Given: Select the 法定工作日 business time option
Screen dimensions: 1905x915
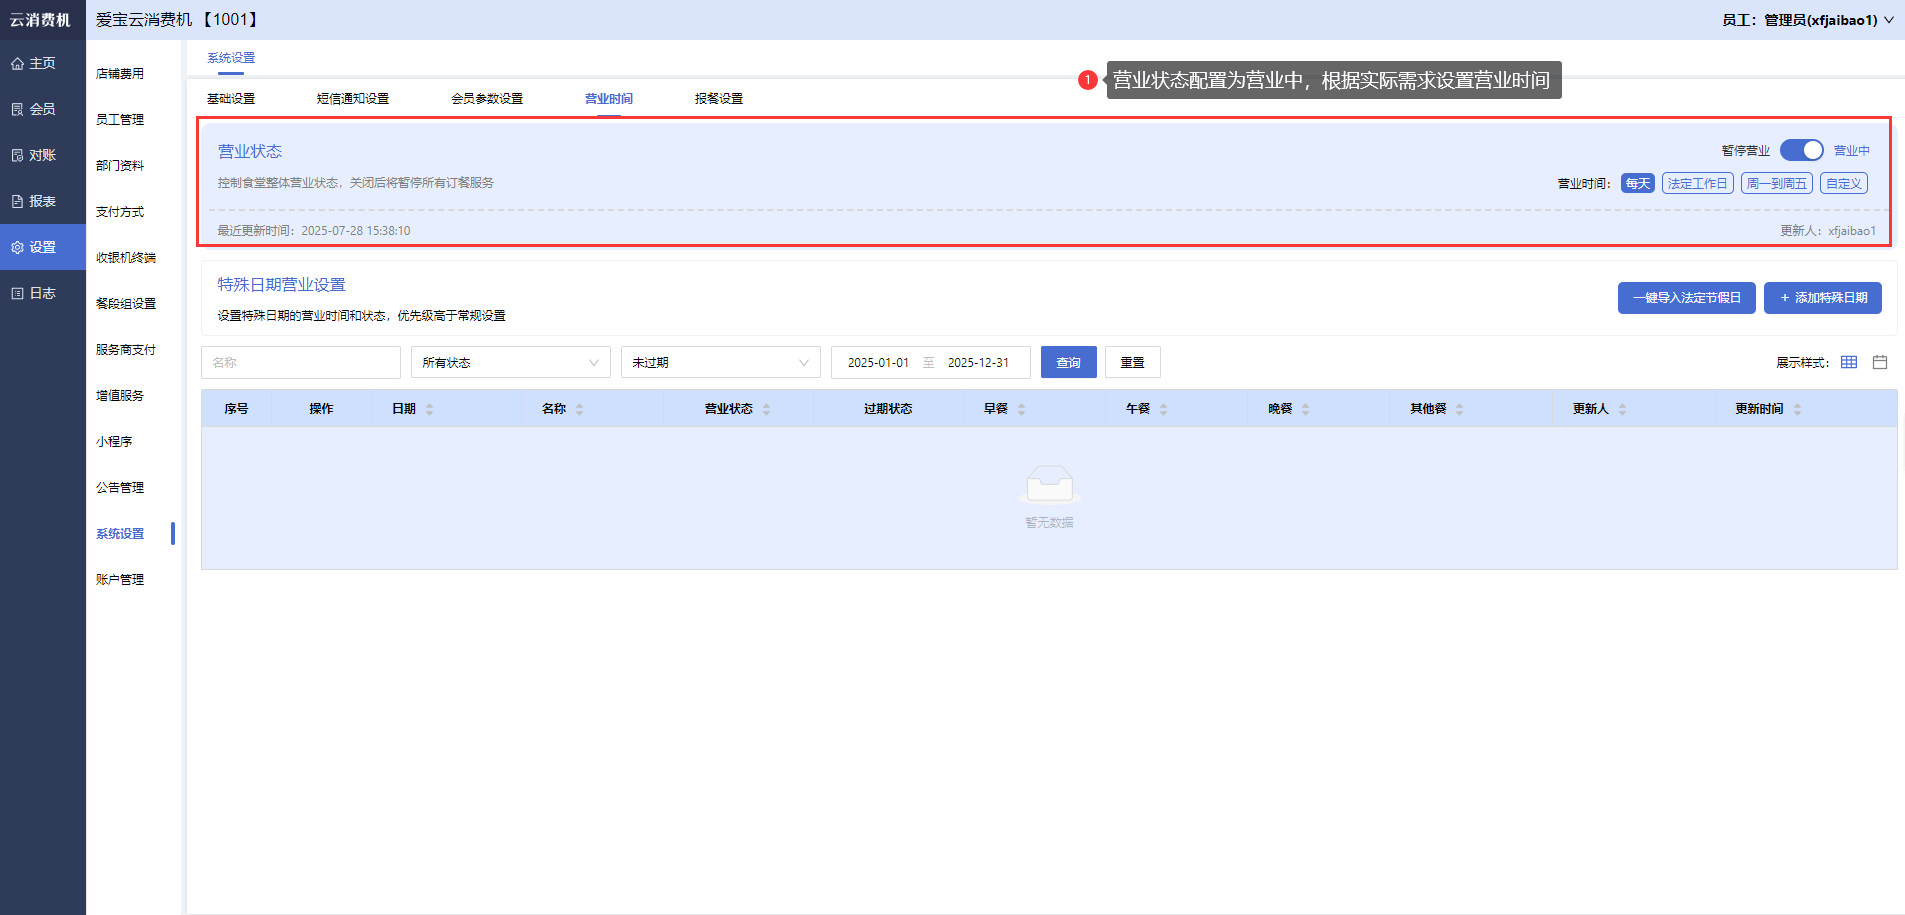Looking at the screenshot, I should [x=1697, y=184].
